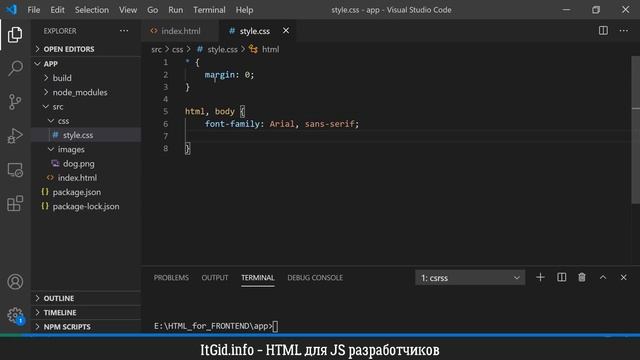Split the terminal panel
This screenshot has width=640, height=360.
pyautogui.click(x=562, y=278)
